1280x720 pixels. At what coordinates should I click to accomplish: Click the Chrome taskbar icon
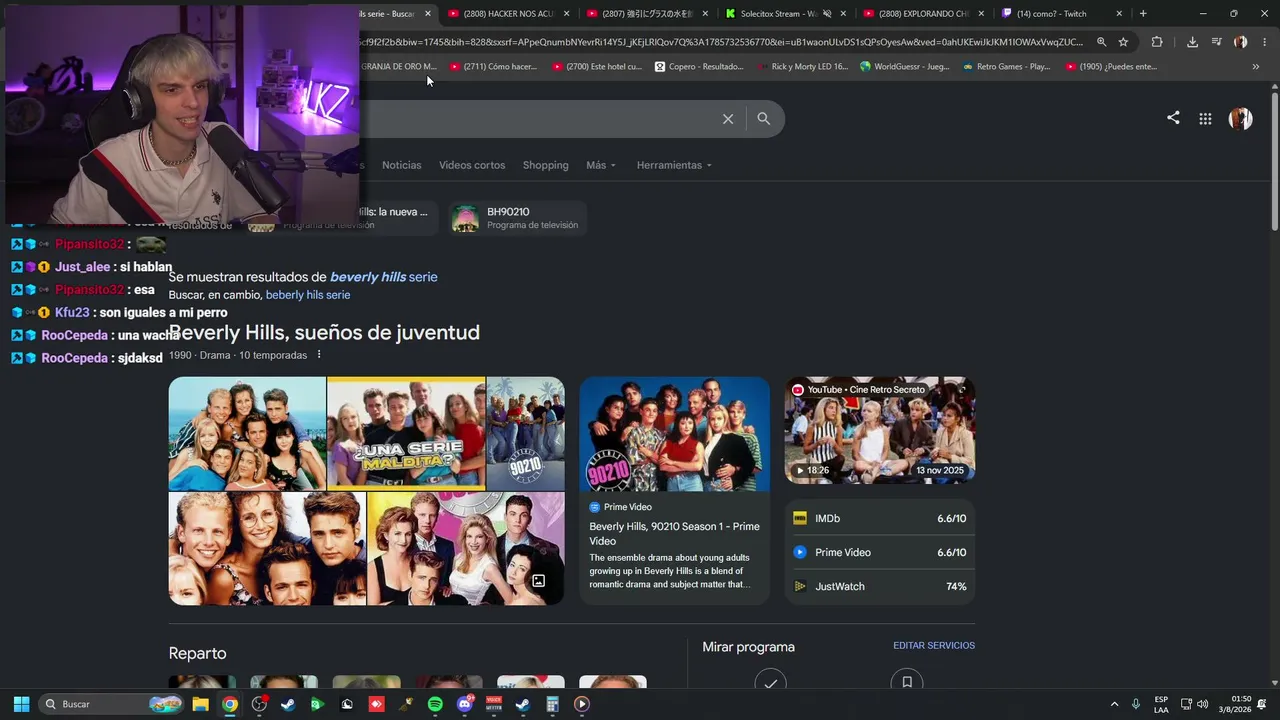click(230, 704)
